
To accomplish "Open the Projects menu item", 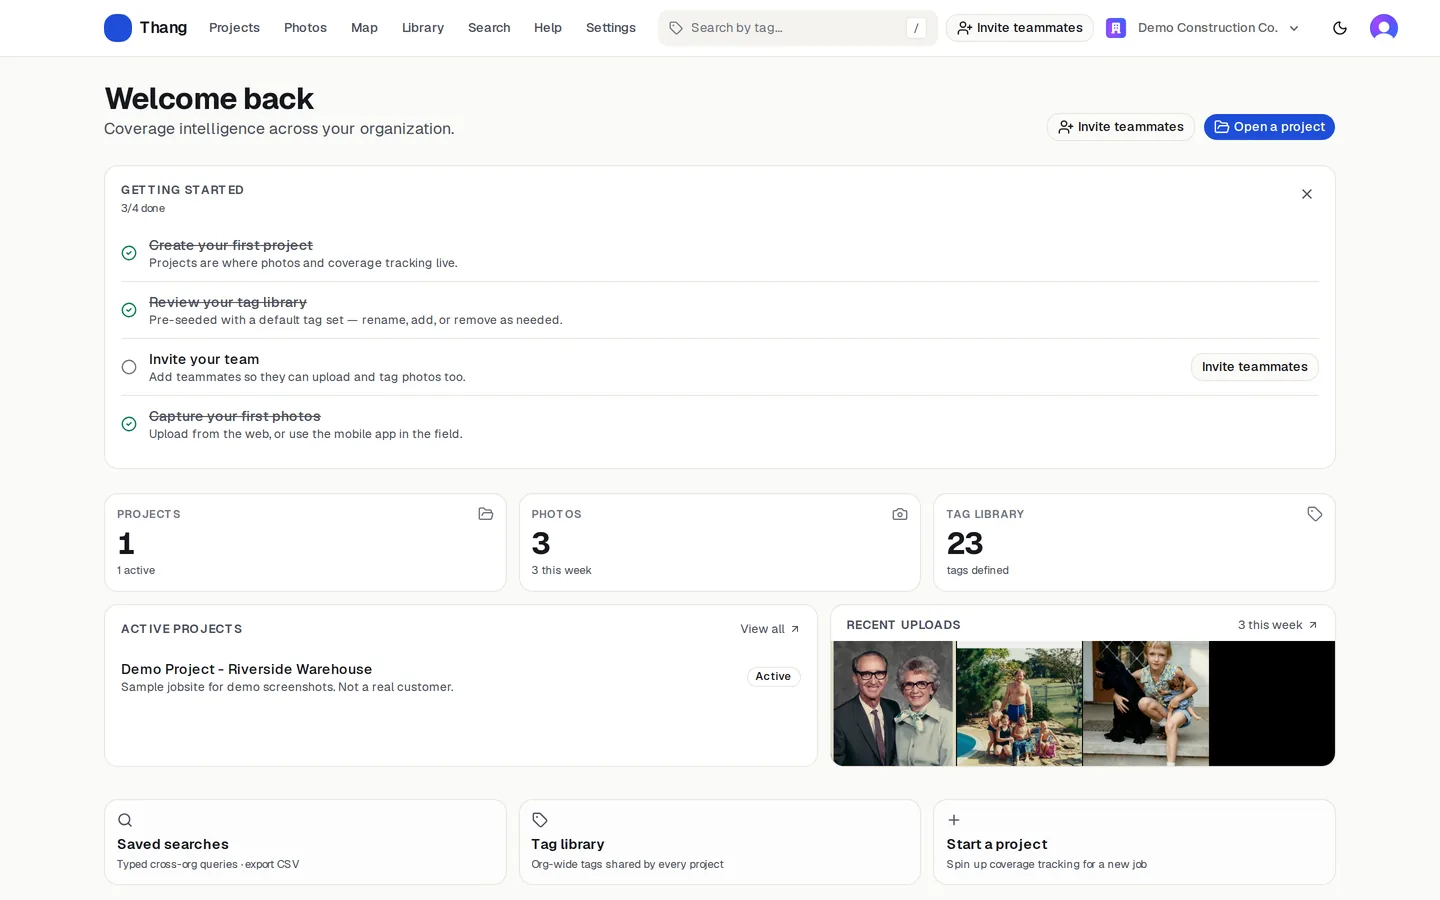I will click(x=234, y=28).
